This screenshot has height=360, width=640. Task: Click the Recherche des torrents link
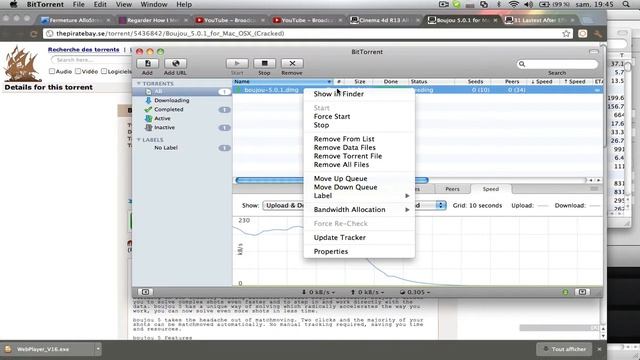click(x=84, y=49)
